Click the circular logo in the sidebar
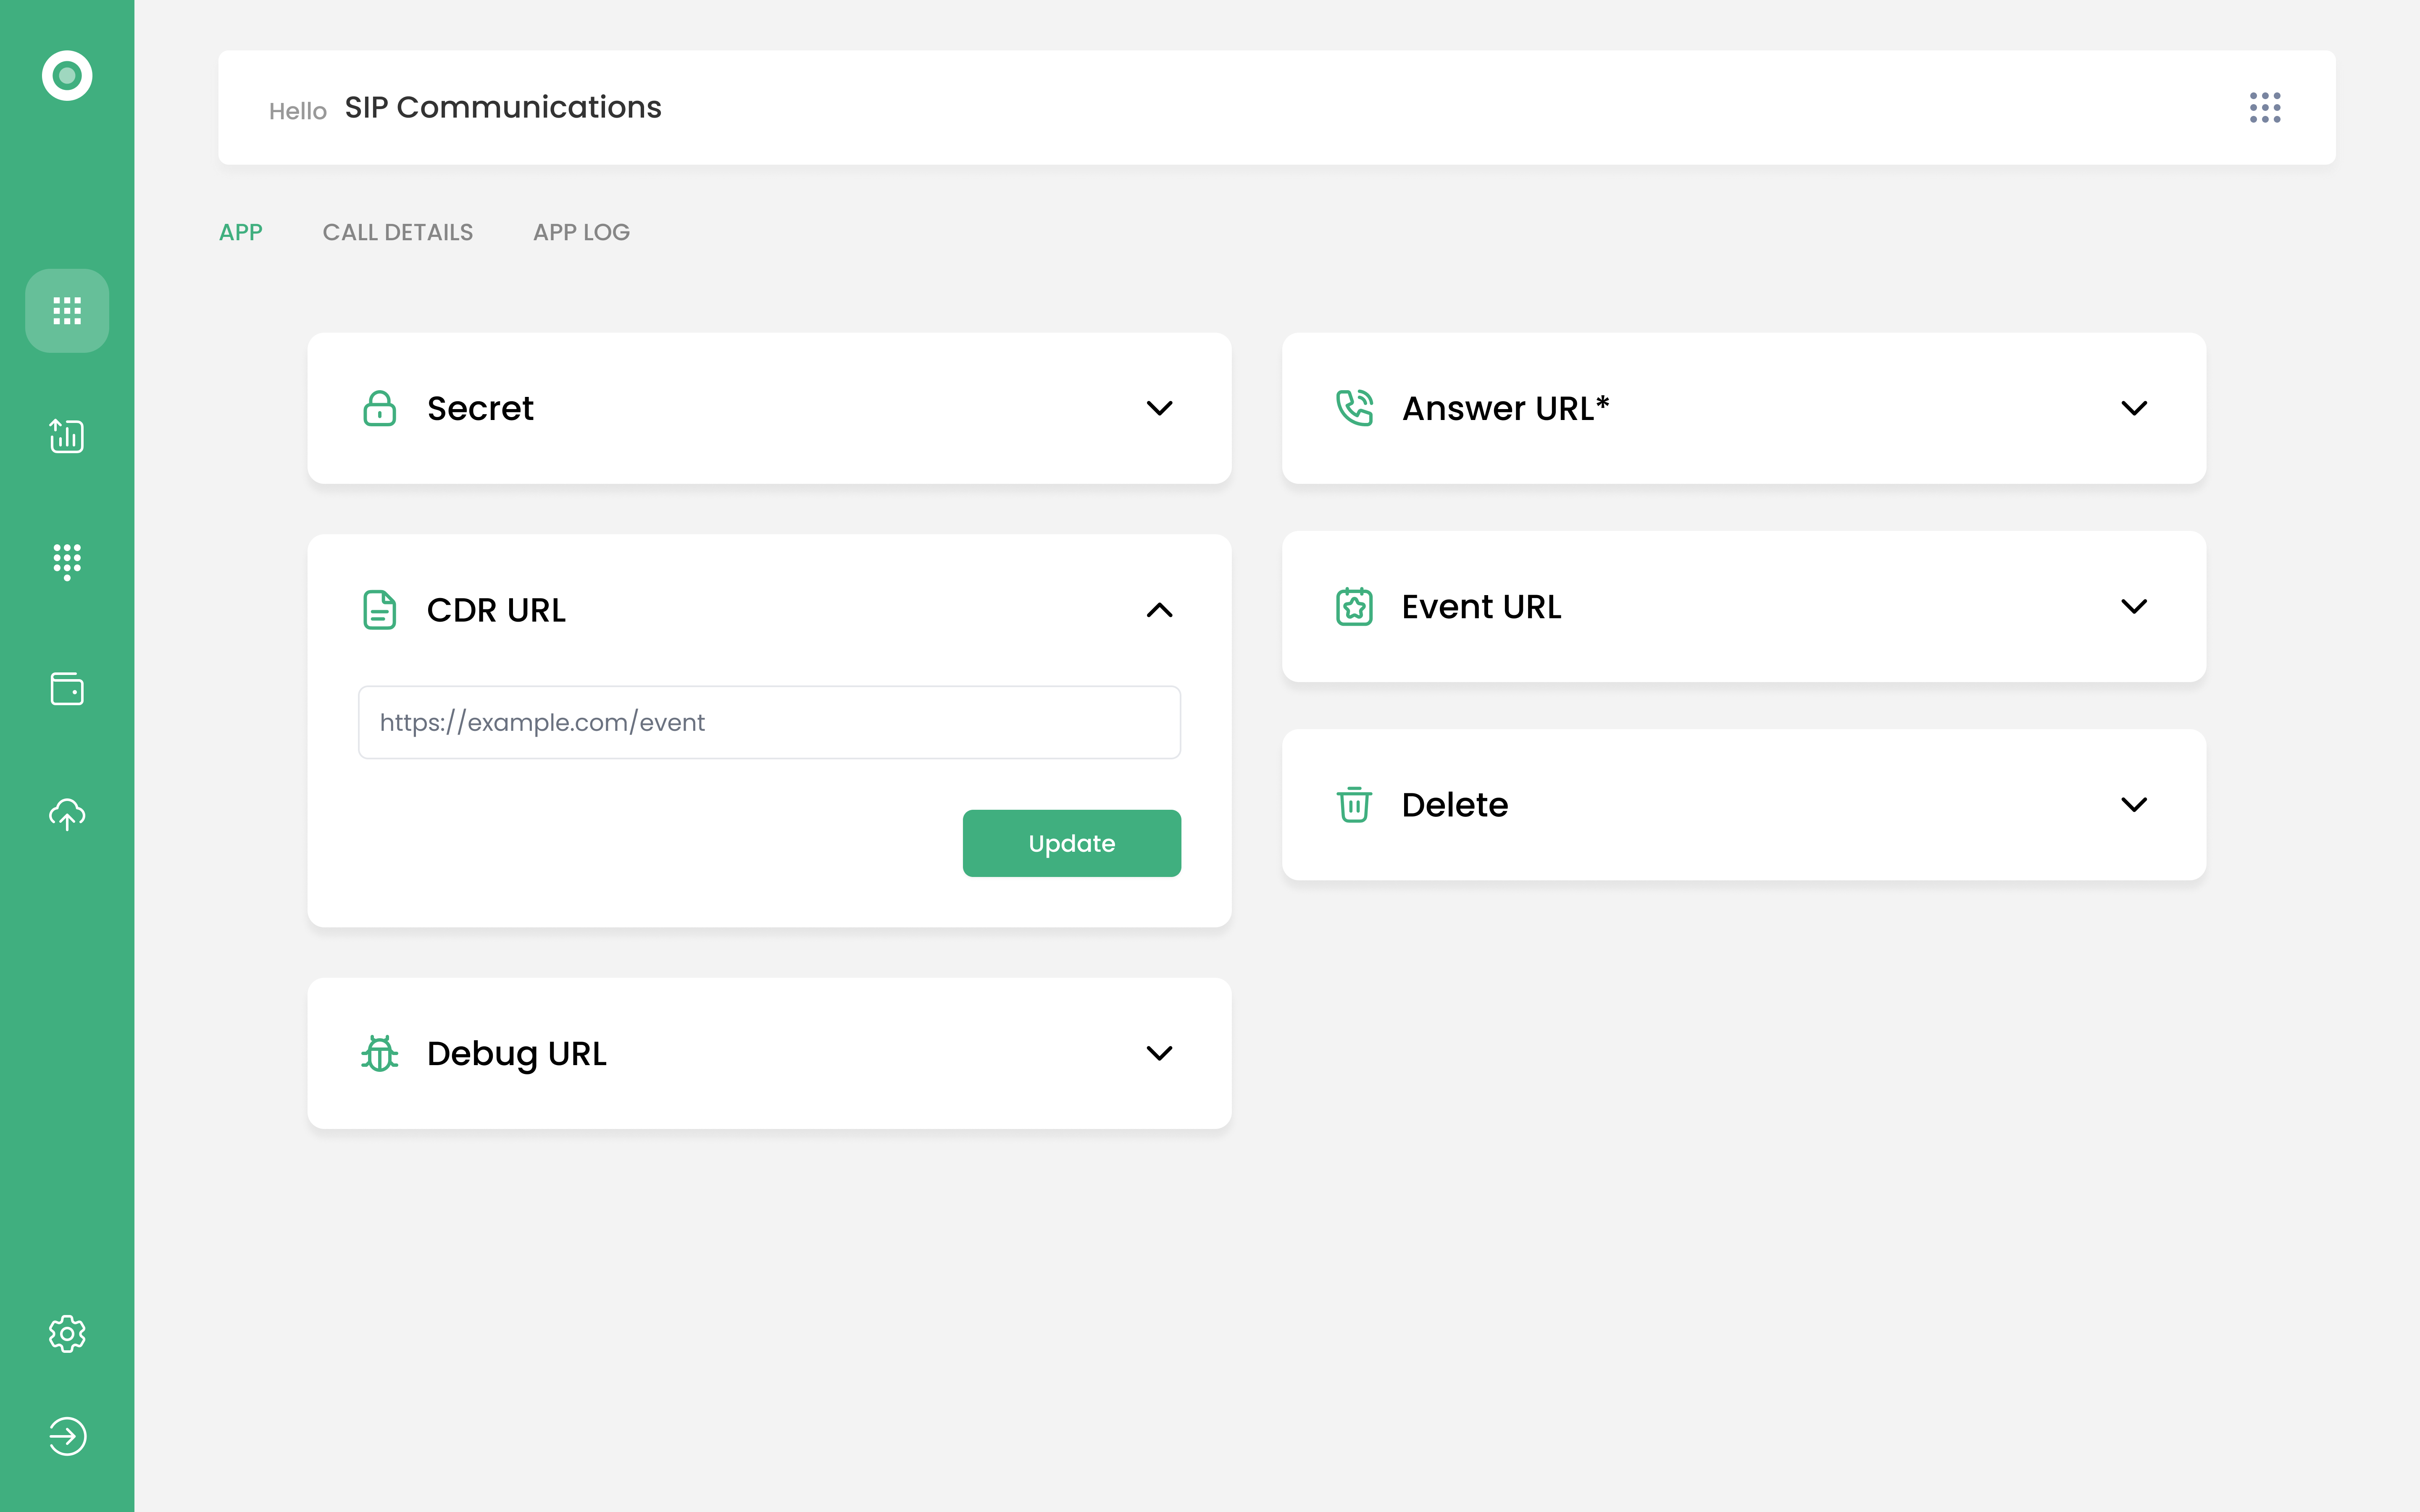This screenshot has width=2420, height=1512. tap(67, 76)
